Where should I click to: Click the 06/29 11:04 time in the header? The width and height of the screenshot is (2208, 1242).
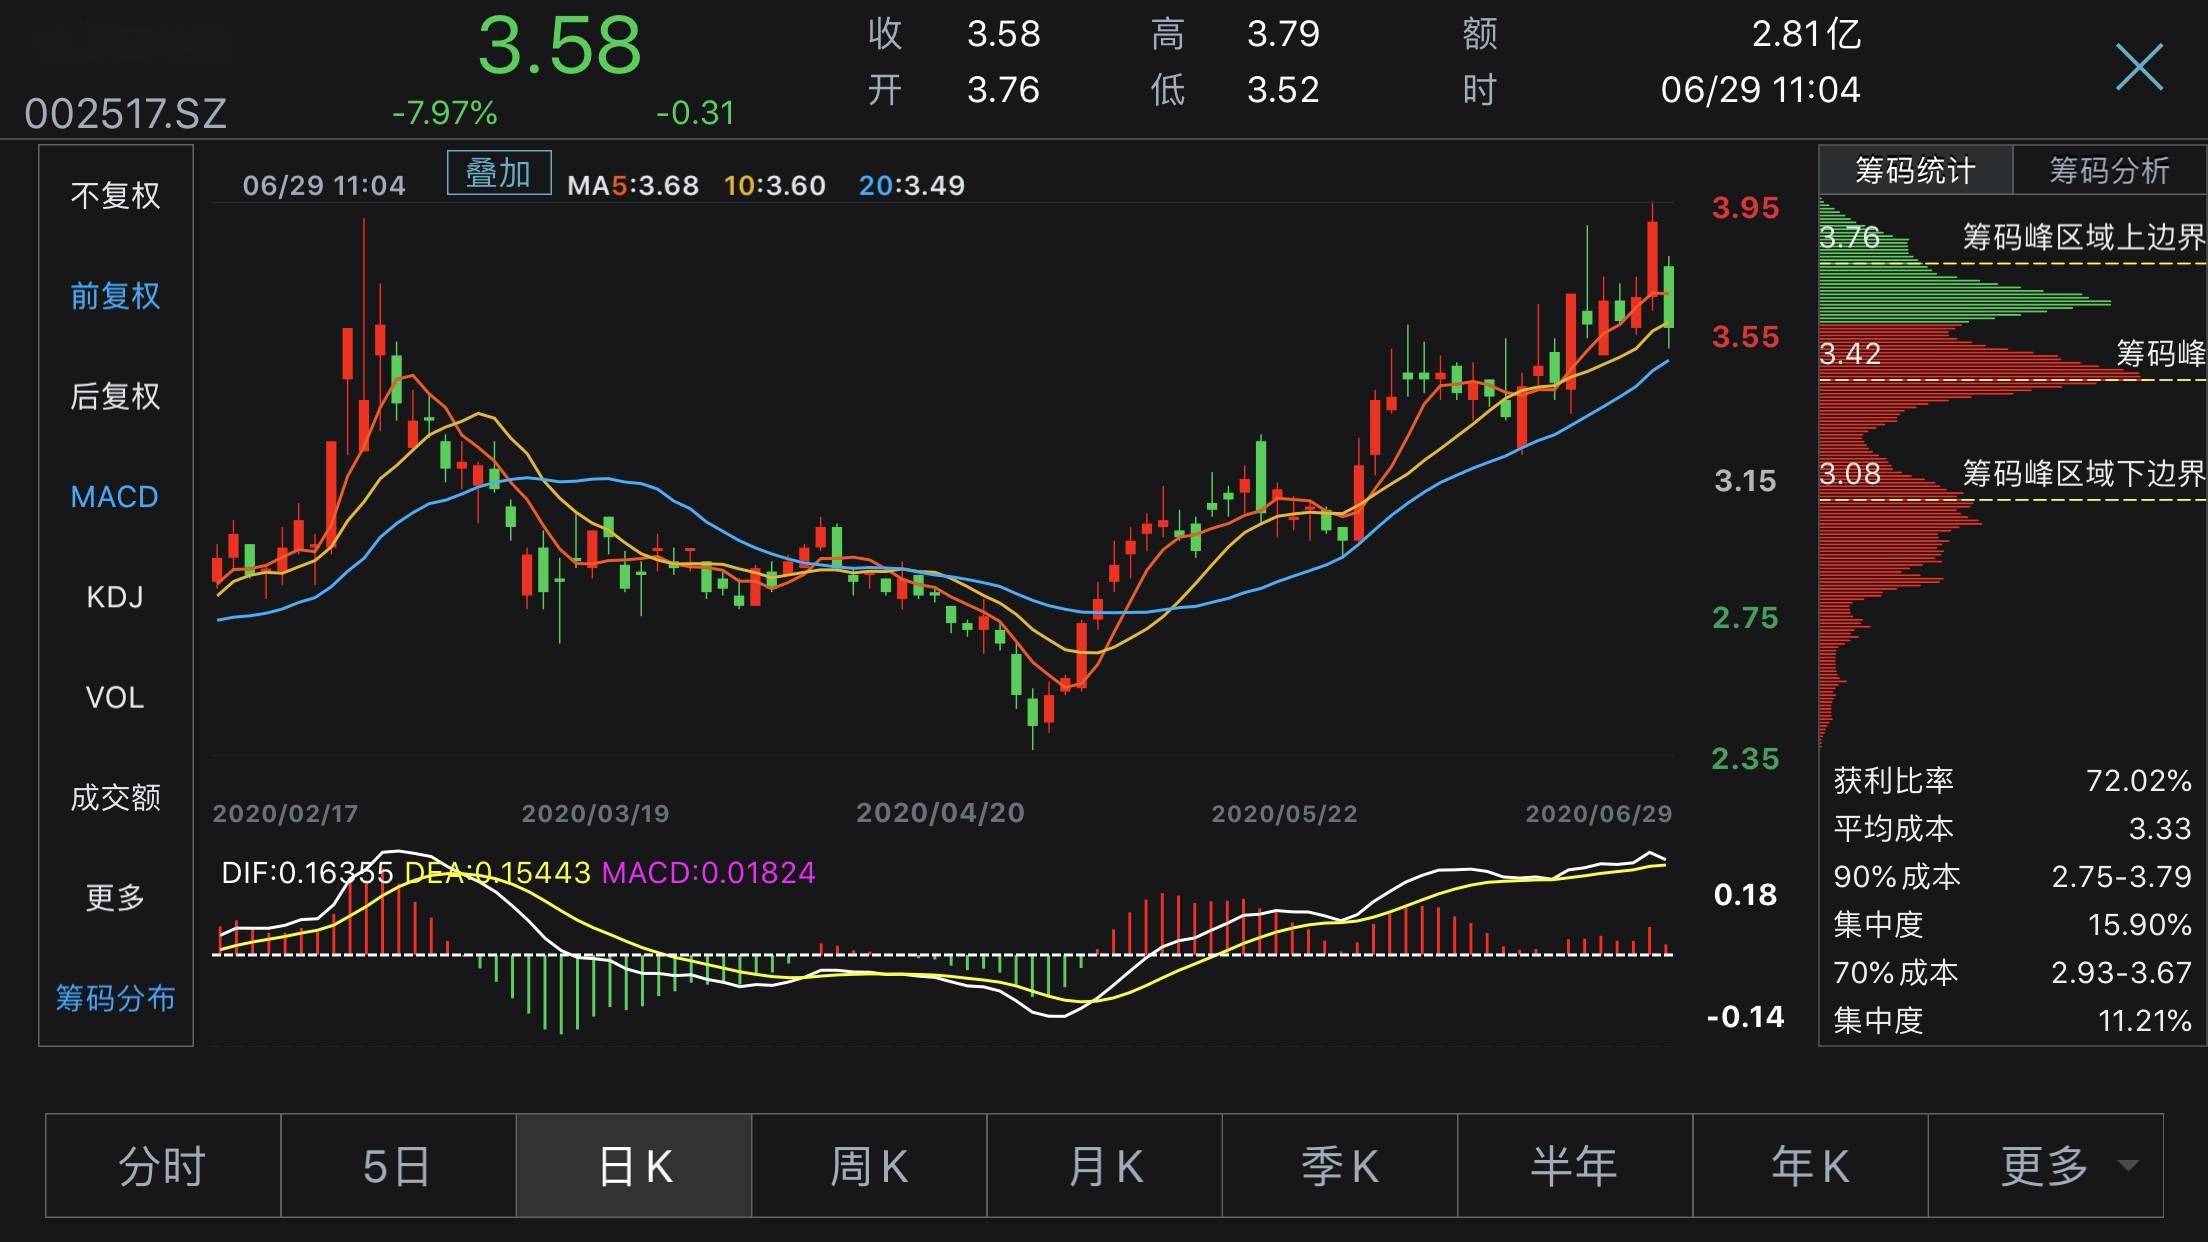[x=1760, y=90]
